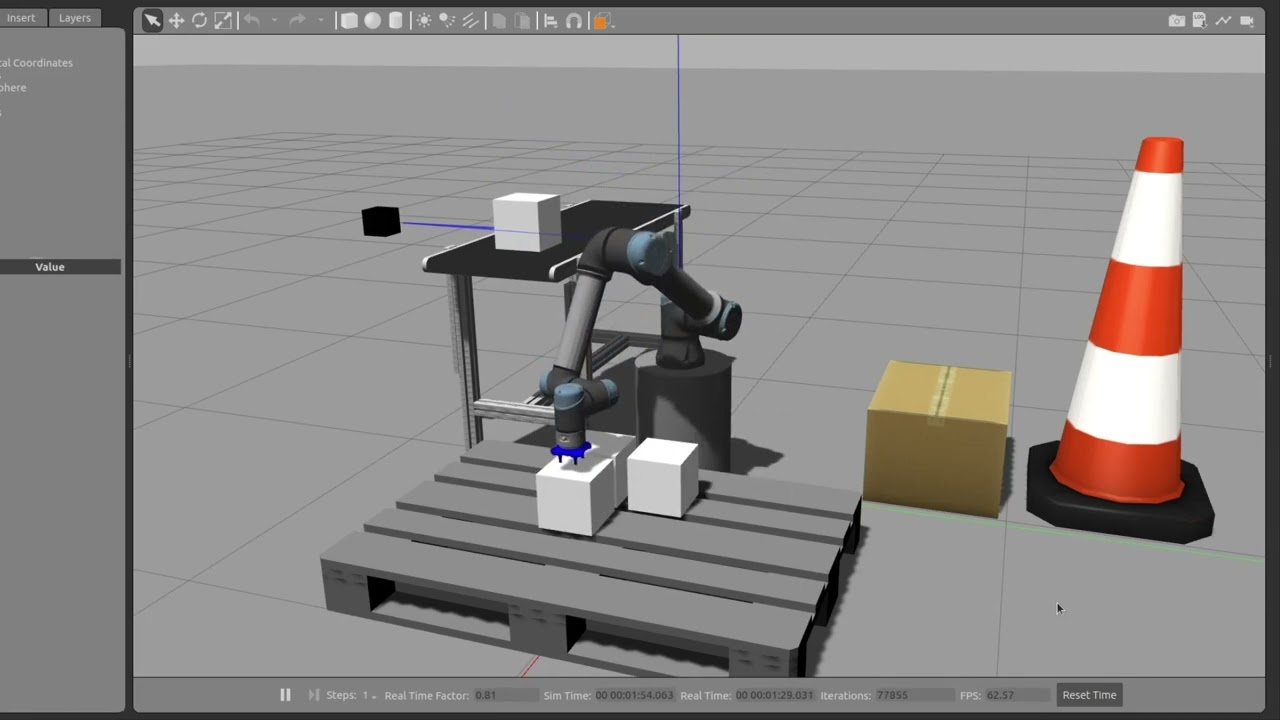Click the Reset Time button
The image size is (1280, 720).
pos(1089,695)
